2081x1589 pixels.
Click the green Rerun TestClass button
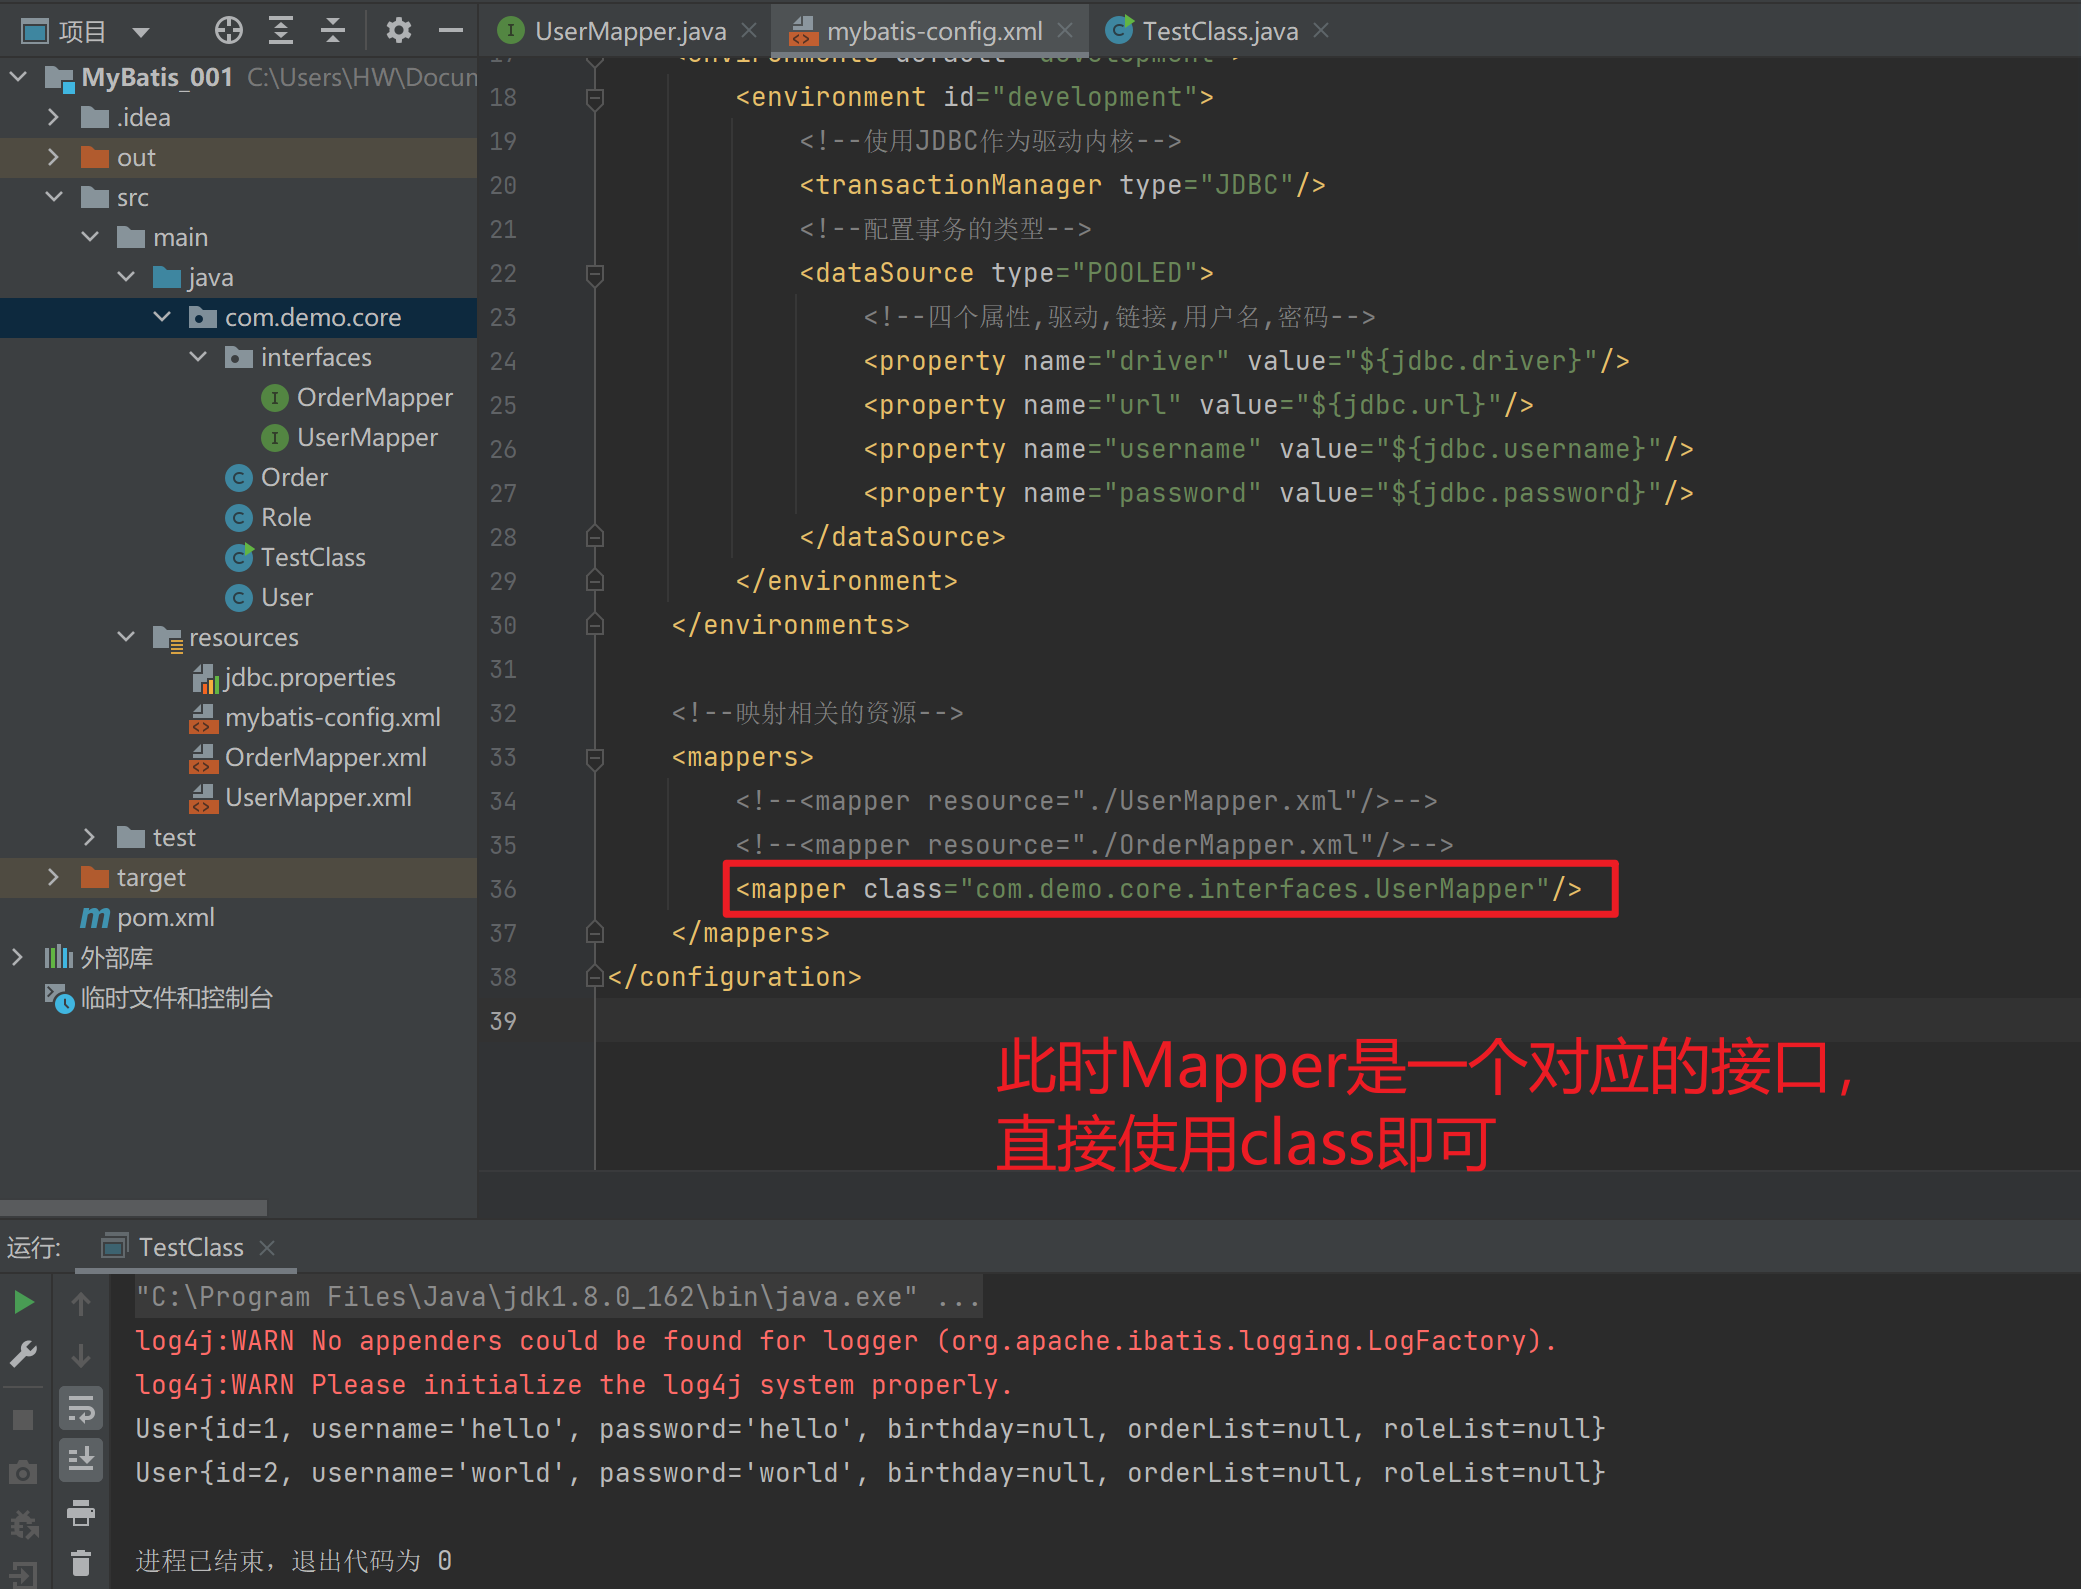24,1302
